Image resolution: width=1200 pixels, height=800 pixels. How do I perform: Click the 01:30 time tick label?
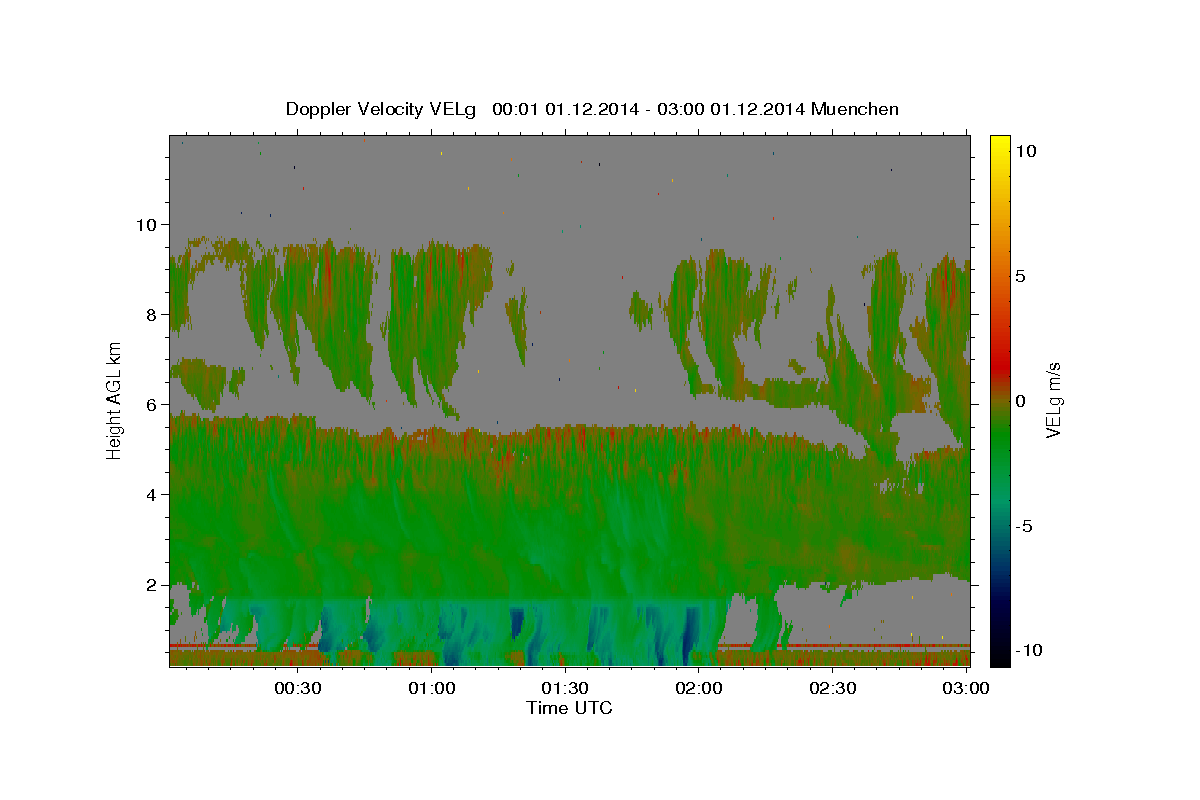tap(565, 689)
